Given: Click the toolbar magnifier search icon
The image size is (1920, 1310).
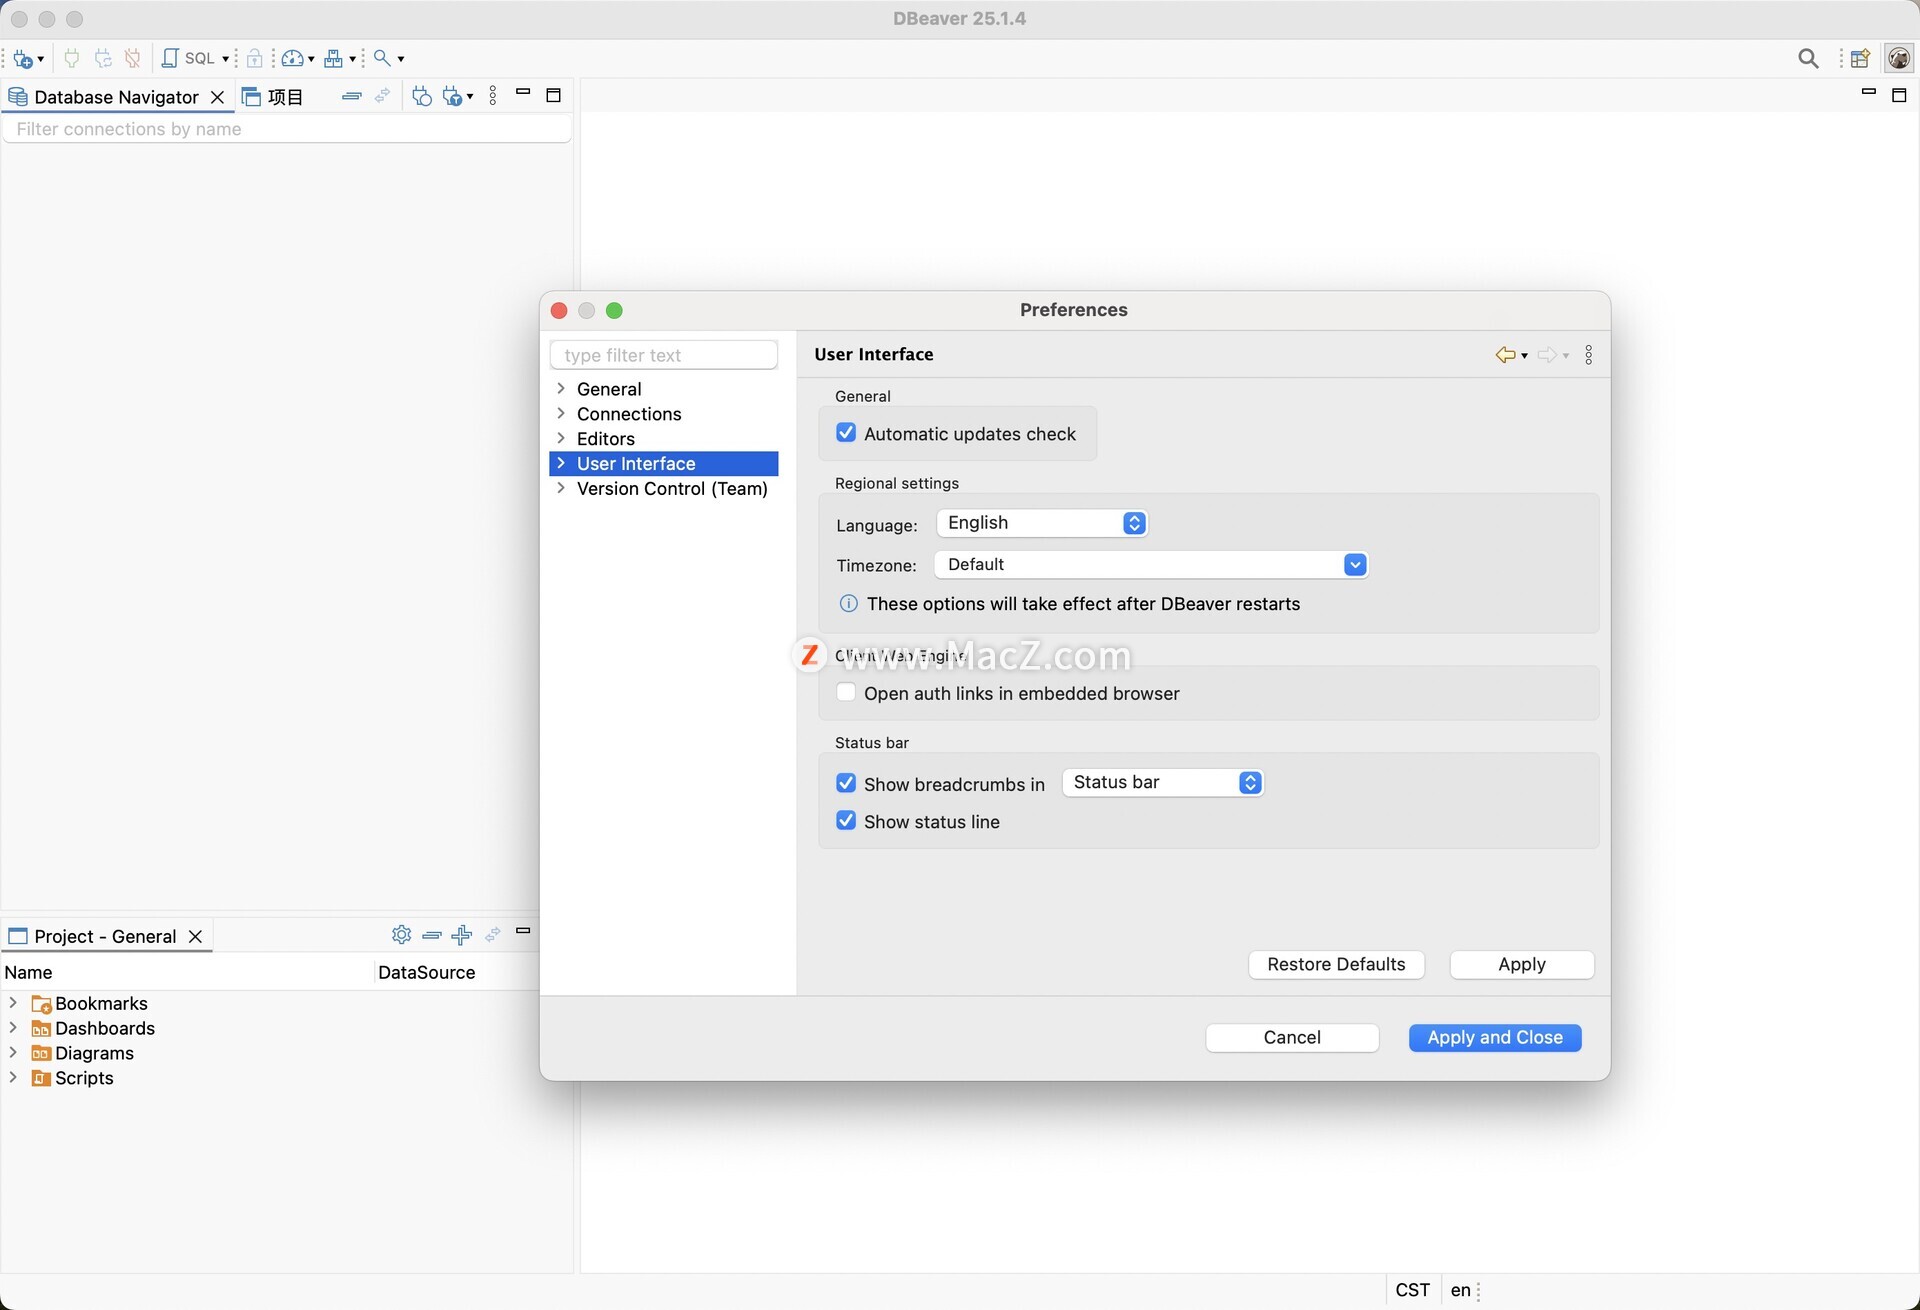Looking at the screenshot, I should (382, 58).
